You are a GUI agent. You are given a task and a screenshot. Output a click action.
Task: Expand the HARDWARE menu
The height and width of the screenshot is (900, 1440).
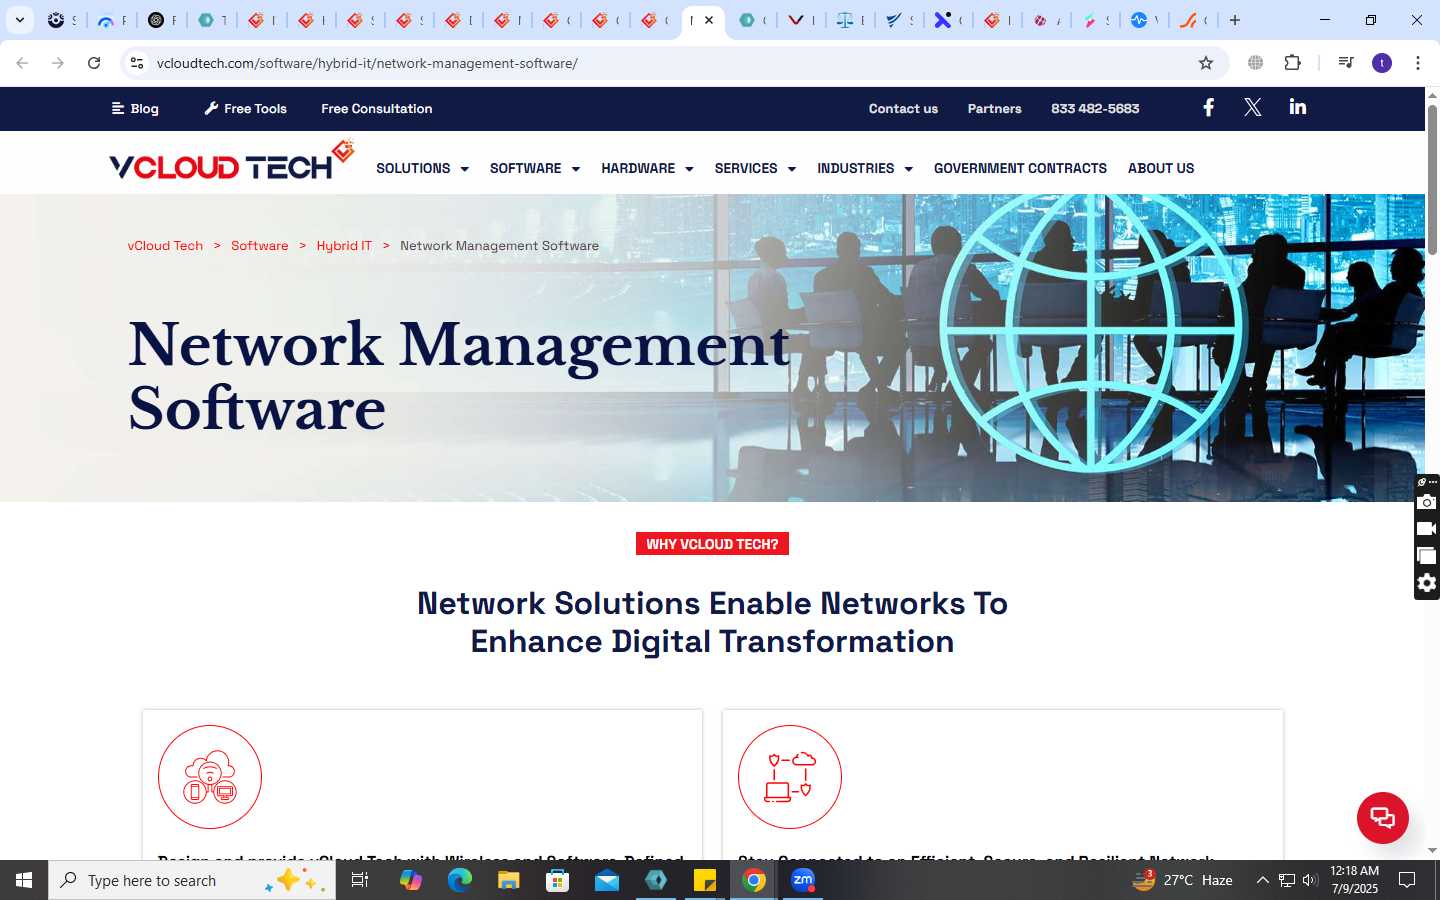[647, 168]
